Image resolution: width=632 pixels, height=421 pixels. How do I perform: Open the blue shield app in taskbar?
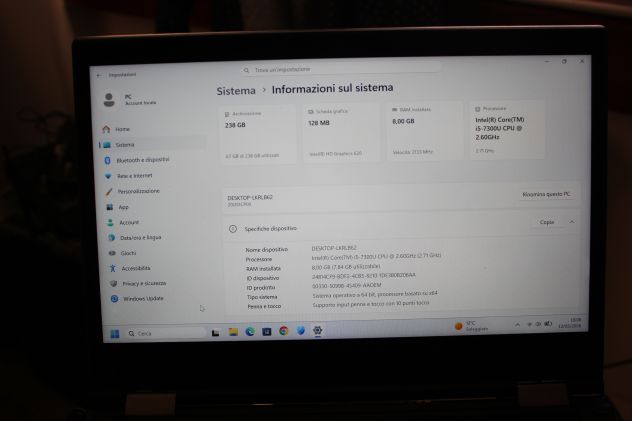pos(301,331)
